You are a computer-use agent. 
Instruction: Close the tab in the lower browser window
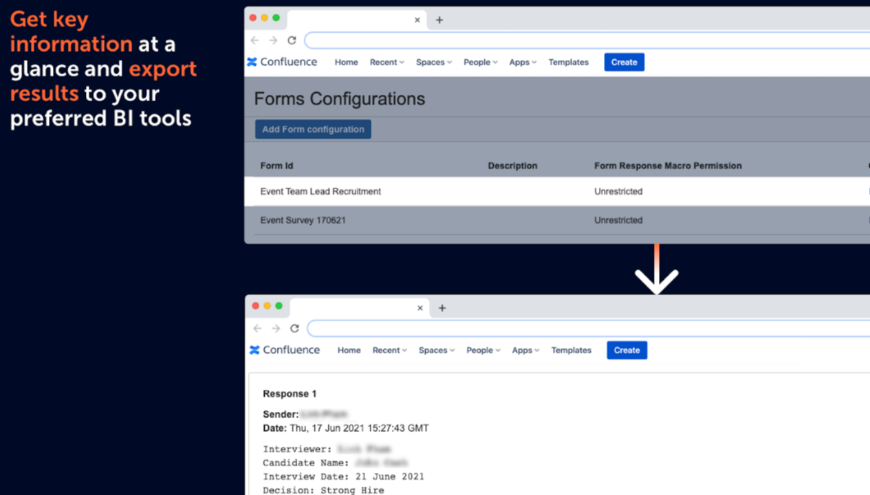tap(420, 308)
